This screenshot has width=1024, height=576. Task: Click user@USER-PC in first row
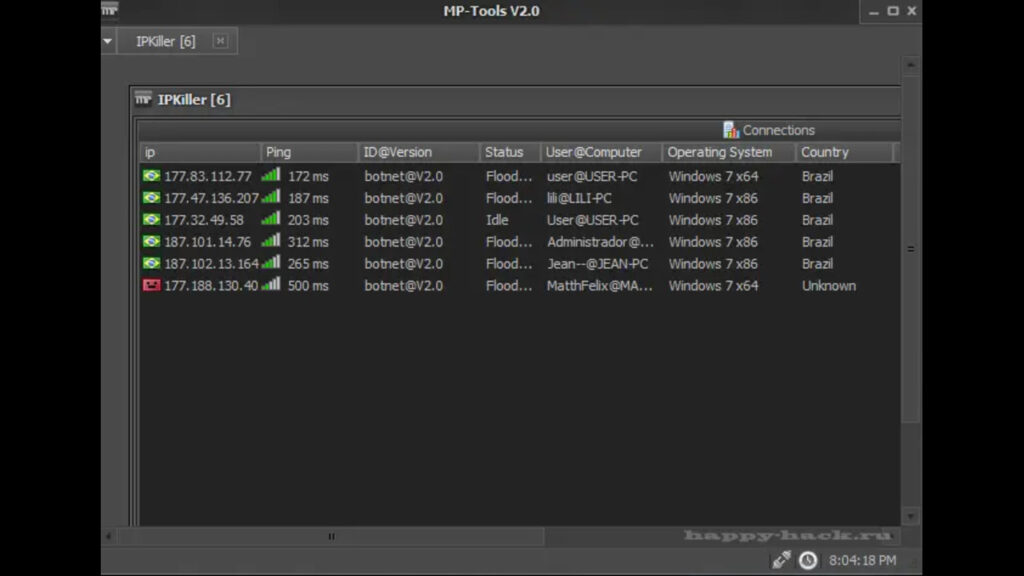point(592,176)
